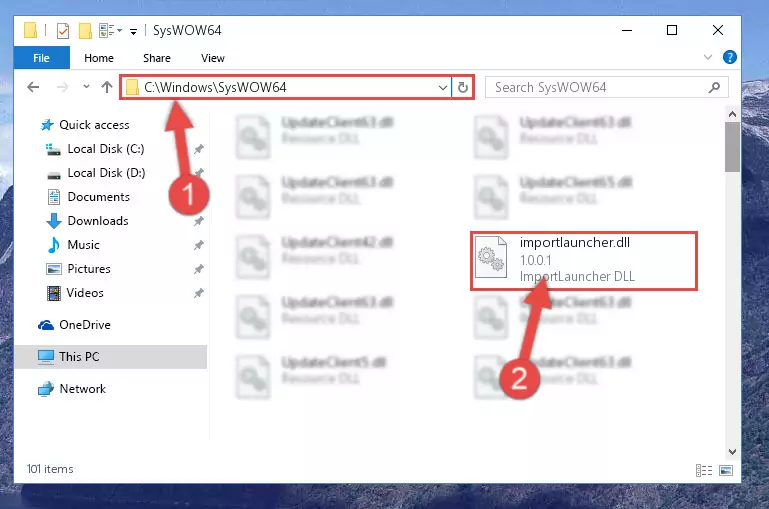Open the File menu tab
The image size is (769, 509).
click(42, 58)
